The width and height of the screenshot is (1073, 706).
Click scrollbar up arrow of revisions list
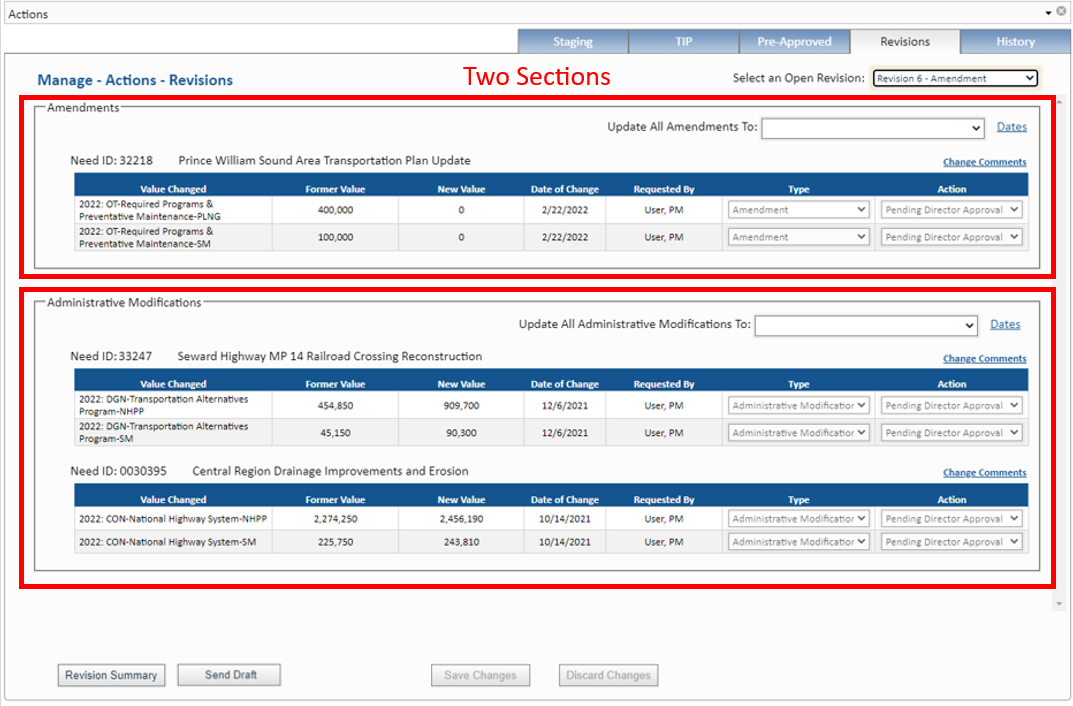click(x=1059, y=103)
